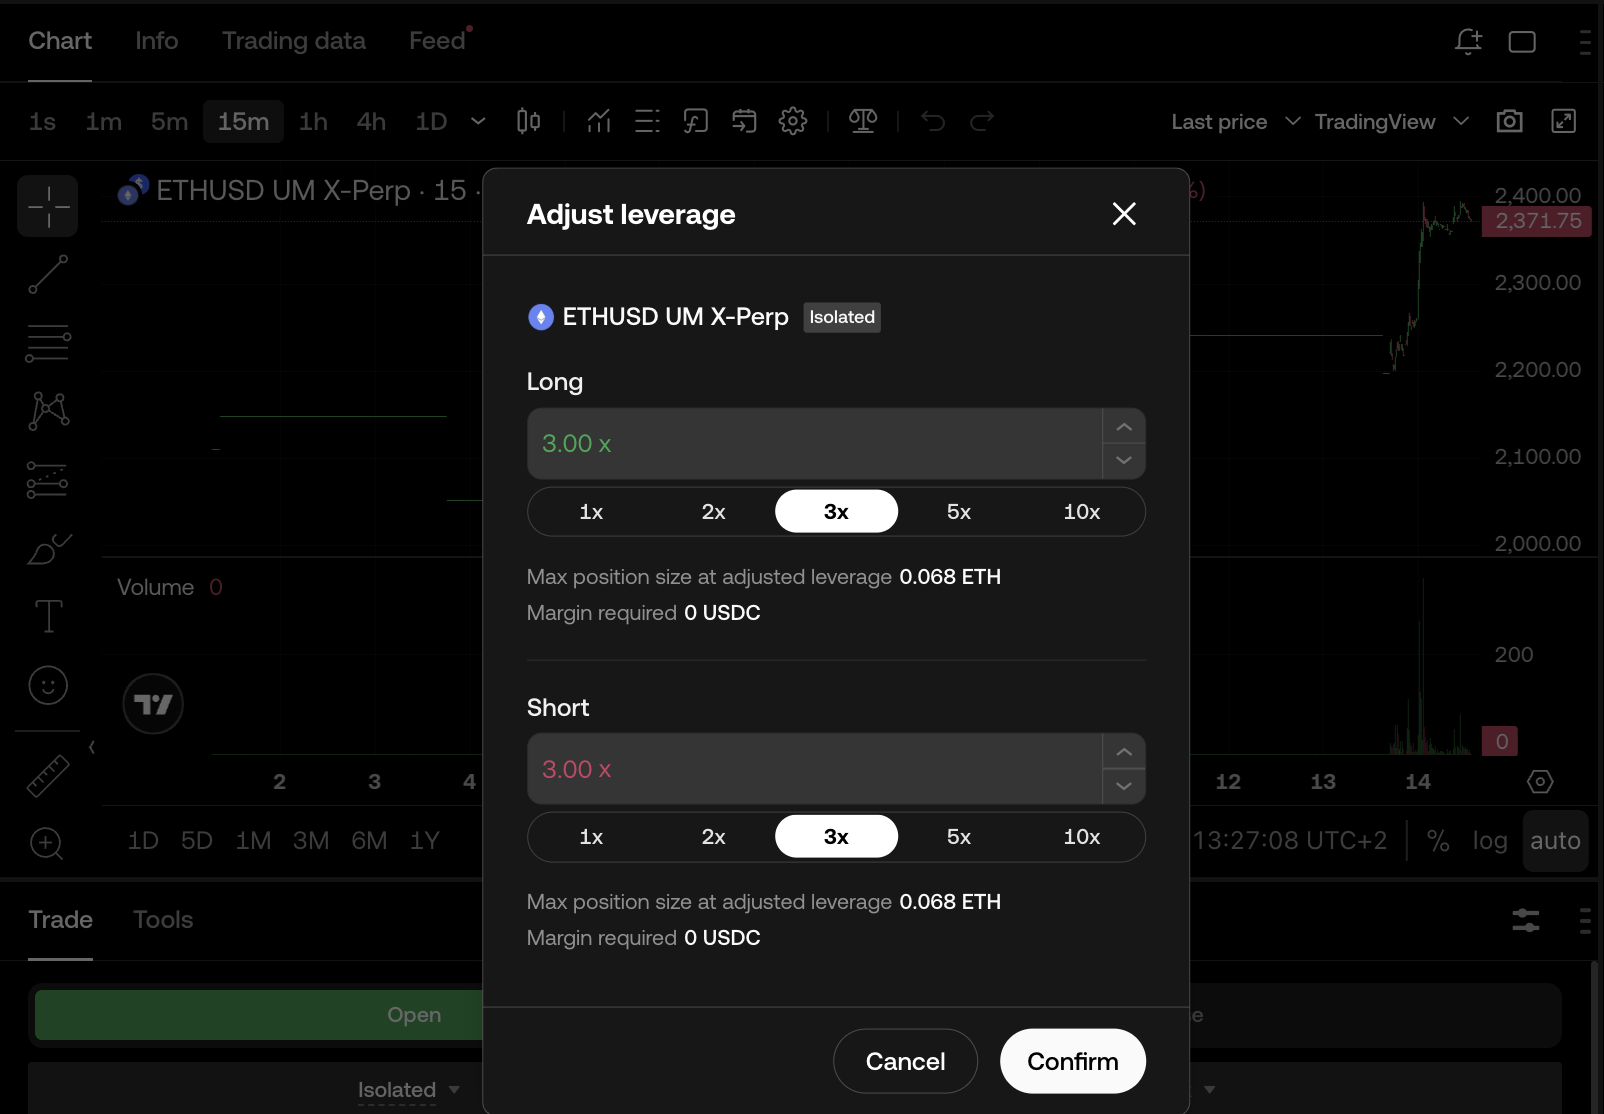Viewport: 1604px width, 1114px height.
Task: Confirm the leverage adjustment
Action: [x=1073, y=1062]
